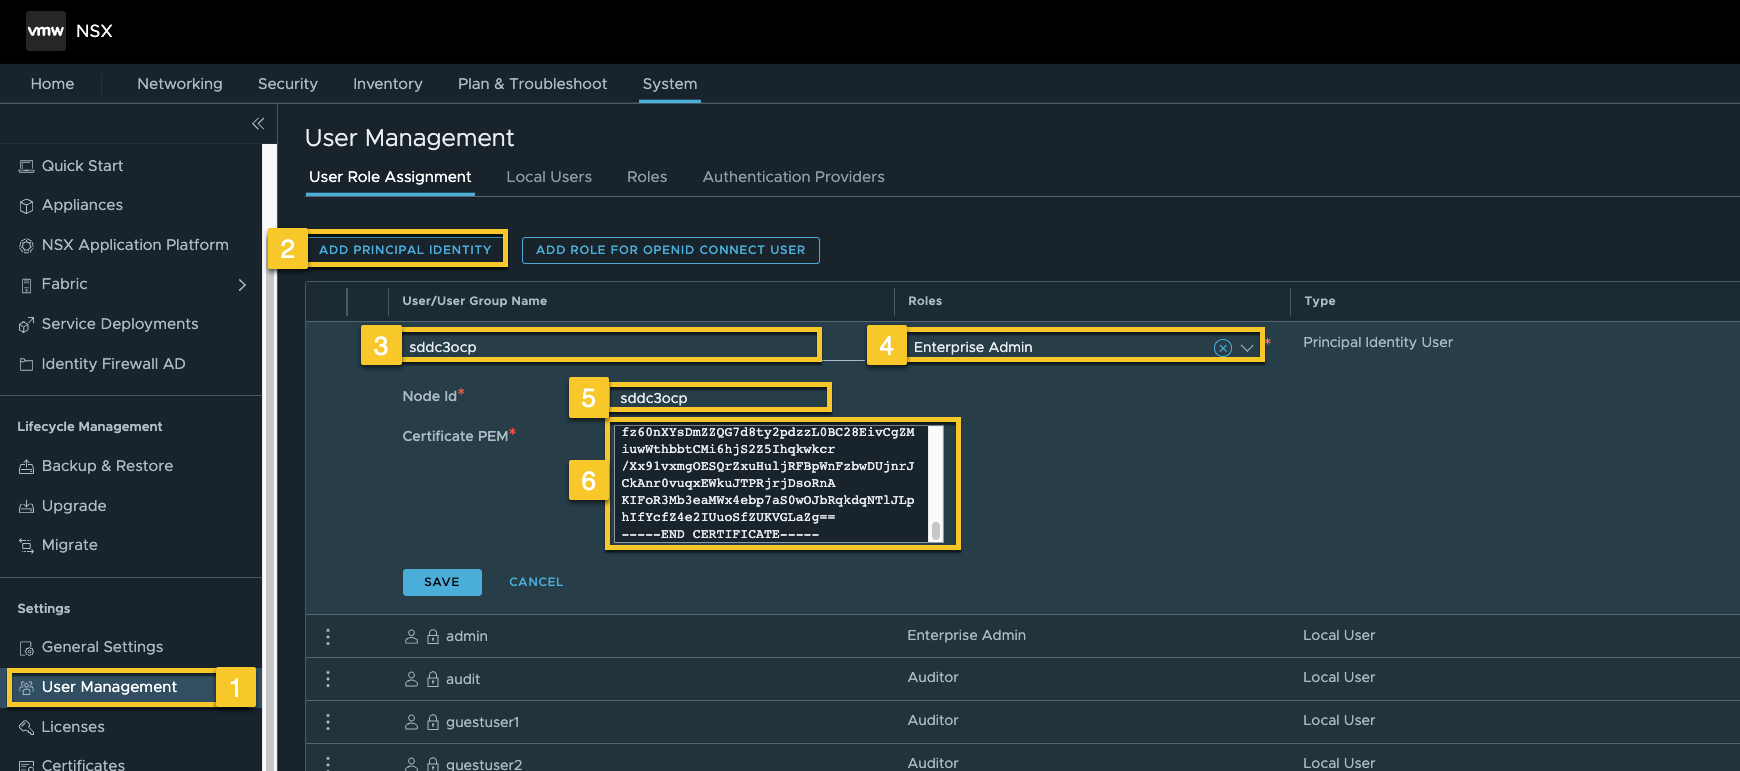
Task: Open the Upgrade page
Action: pyautogui.click(x=74, y=506)
